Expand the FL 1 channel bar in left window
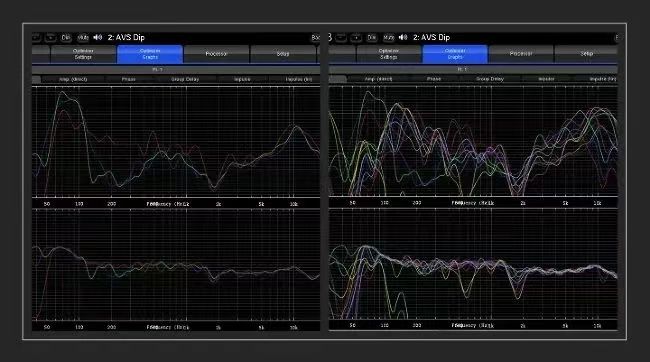 point(176,69)
